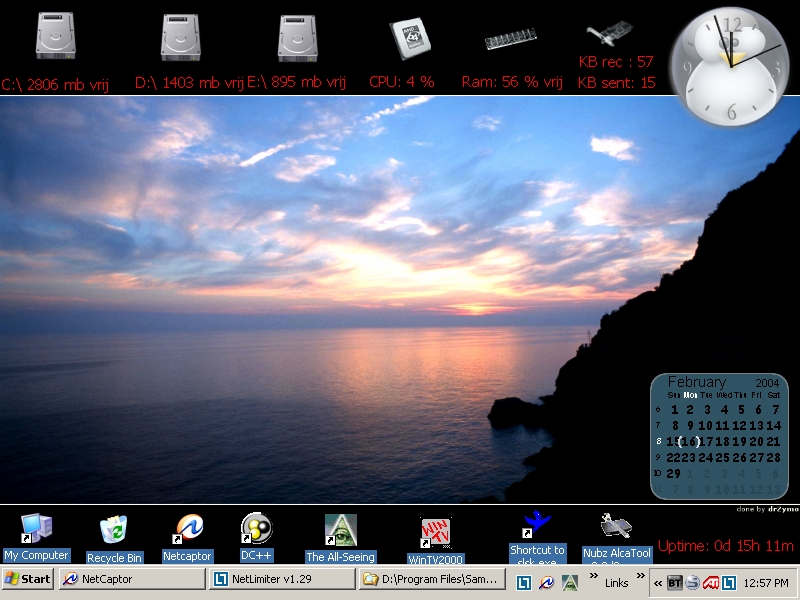Click the E: hard drive icon
This screenshot has height=600, width=800.
pos(298,38)
